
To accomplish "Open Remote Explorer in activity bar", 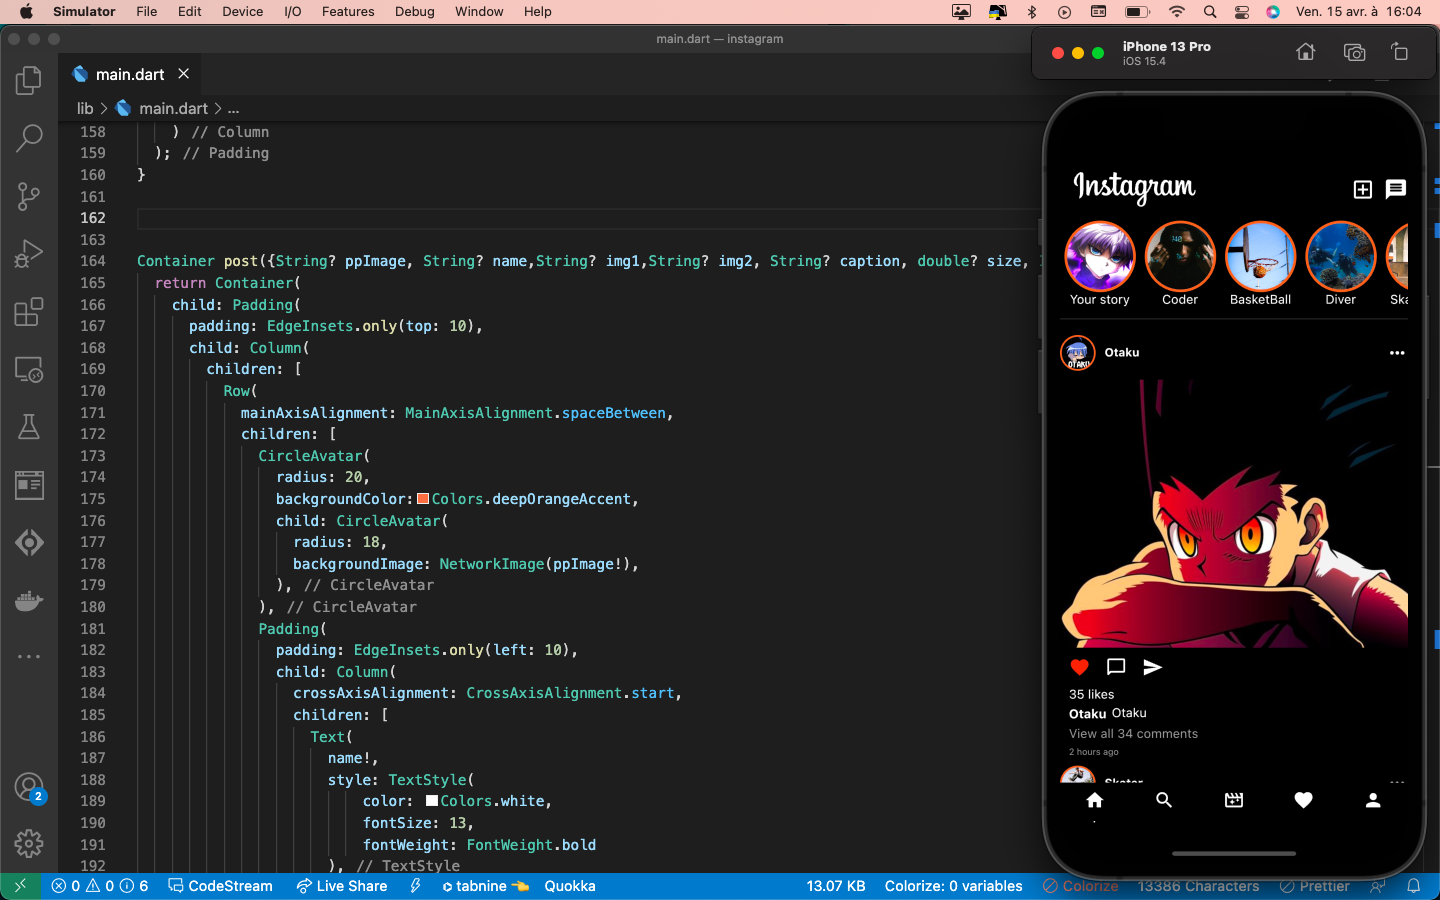I will pos(29,370).
